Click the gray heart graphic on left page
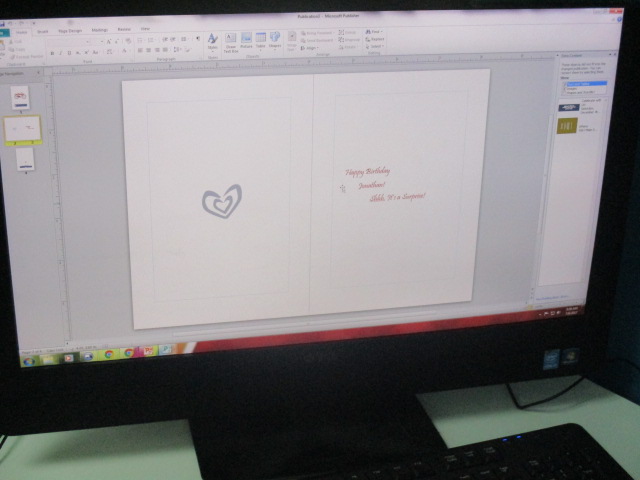This screenshot has width=640, height=480. [x=222, y=201]
